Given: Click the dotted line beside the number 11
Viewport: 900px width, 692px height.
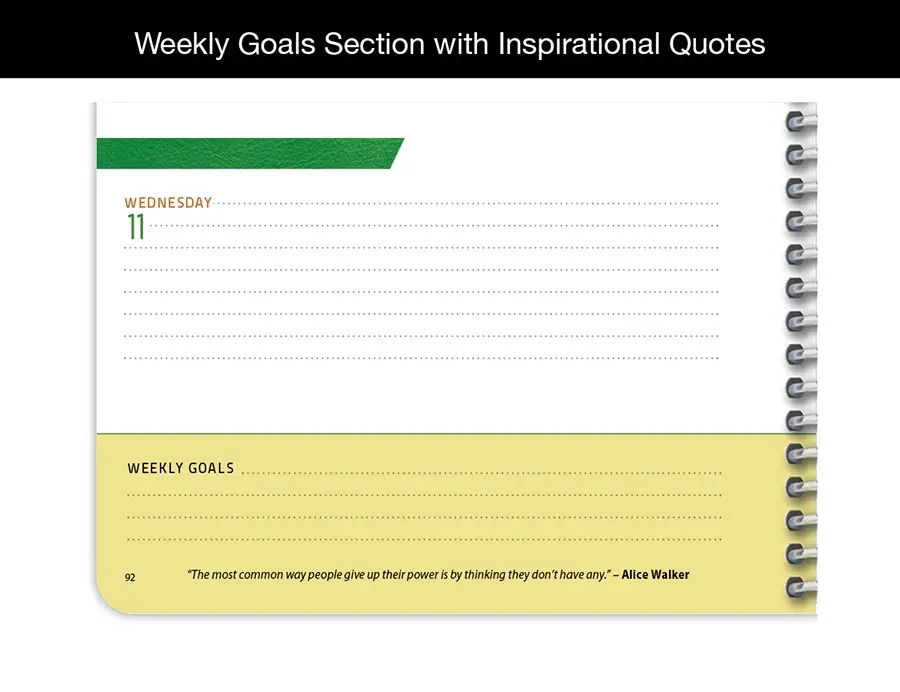Looking at the screenshot, I should pos(435,226).
